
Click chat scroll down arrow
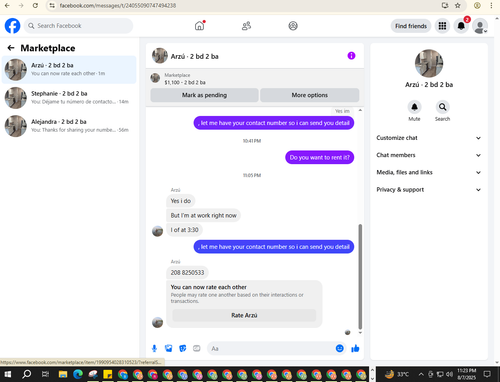pos(360,333)
